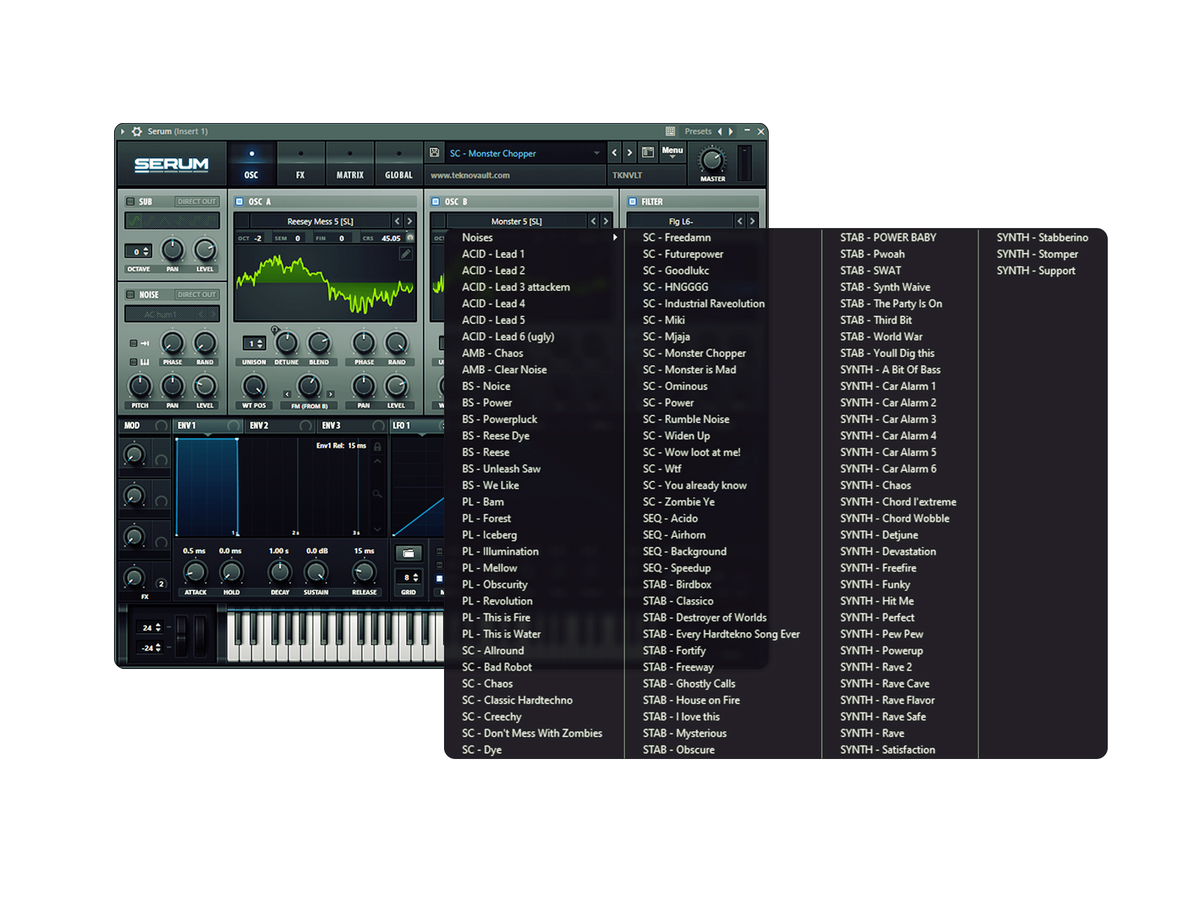1200x900 pixels.
Task: Click the pencil edit icon on OSC A waveform
Action: pos(405,252)
